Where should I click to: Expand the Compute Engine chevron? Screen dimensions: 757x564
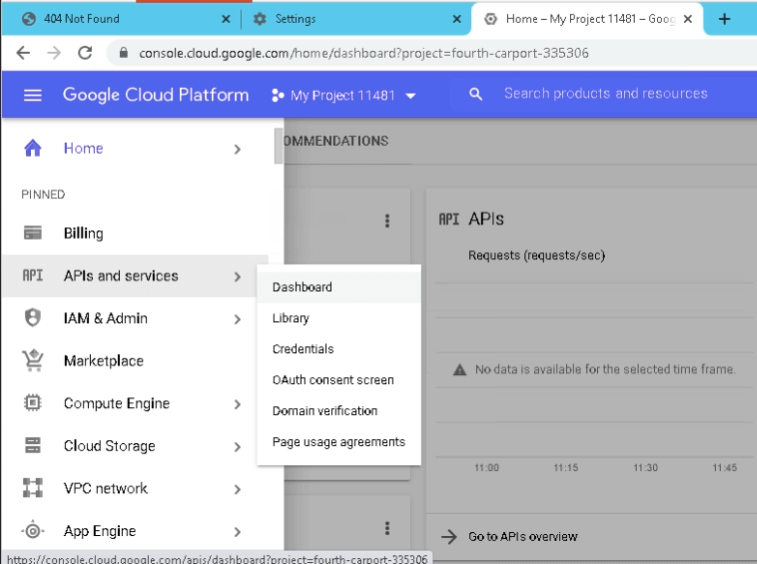[x=237, y=404]
